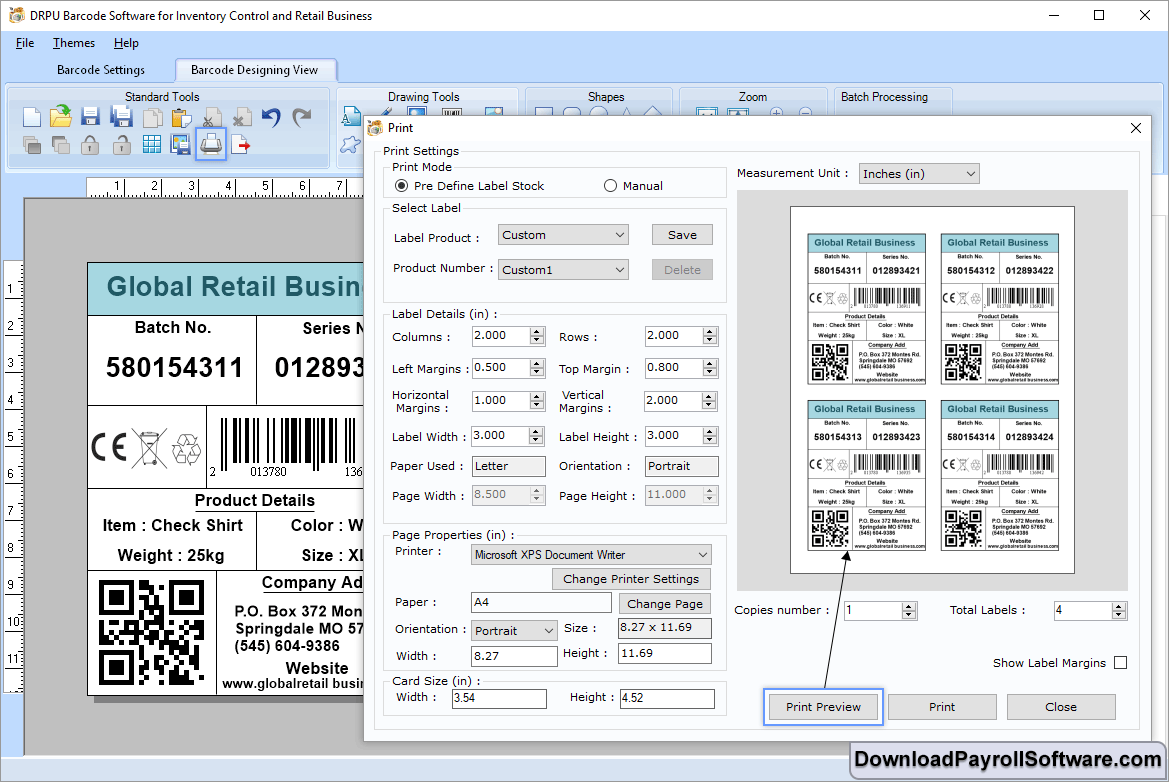The height and width of the screenshot is (782, 1169).
Task: Click the Bring to Front layers icon
Action: click(x=32, y=145)
